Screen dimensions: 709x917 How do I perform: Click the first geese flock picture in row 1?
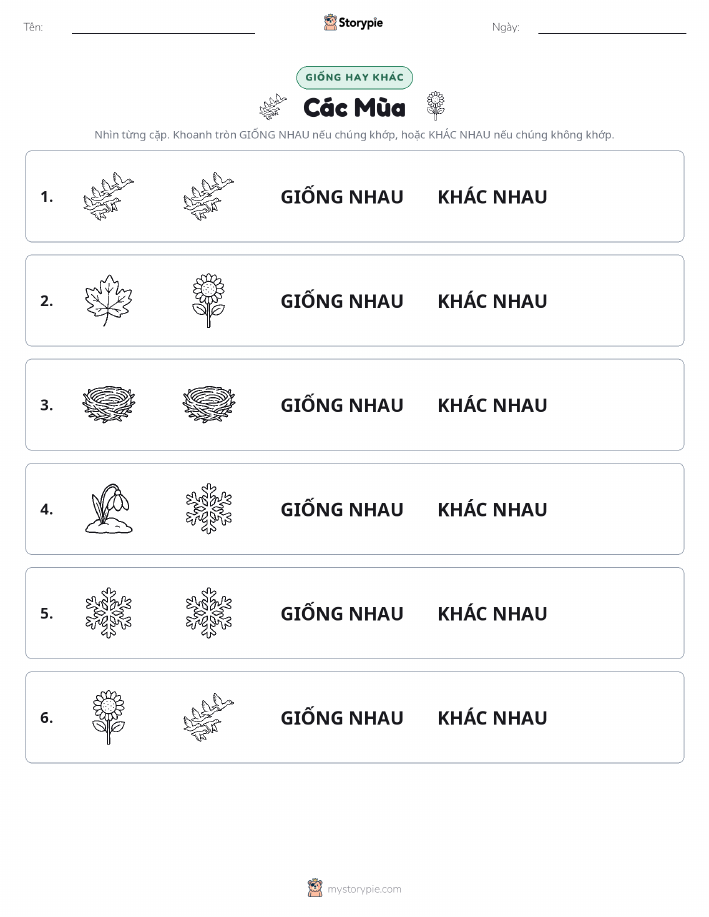click(x=108, y=196)
